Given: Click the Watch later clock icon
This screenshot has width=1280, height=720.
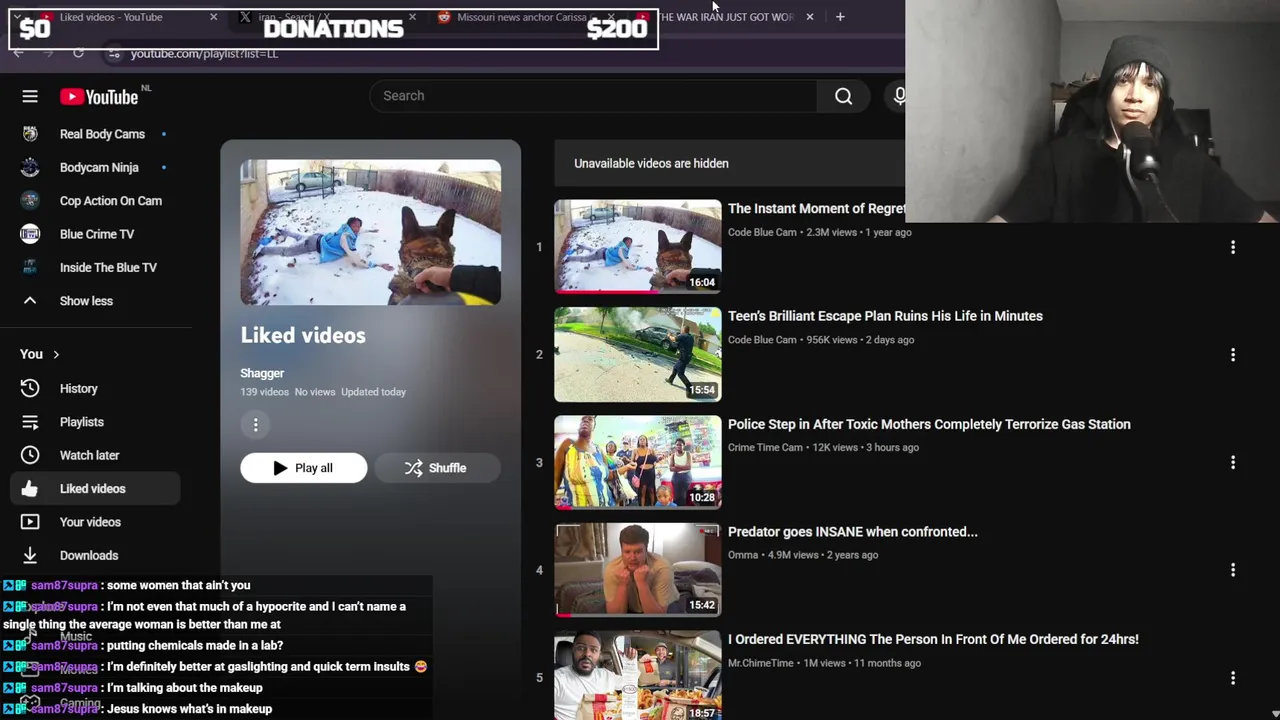Looking at the screenshot, I should (x=30, y=455).
